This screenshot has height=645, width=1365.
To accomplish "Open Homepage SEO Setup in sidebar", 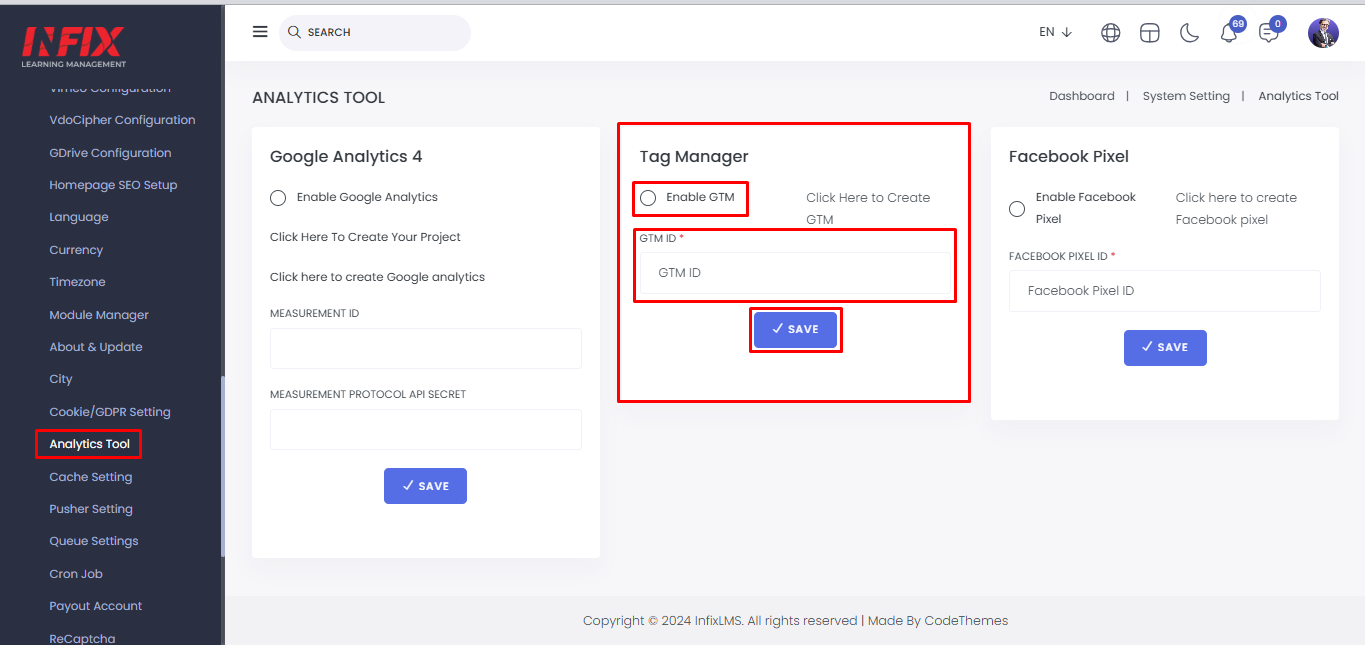I will pyautogui.click(x=113, y=185).
